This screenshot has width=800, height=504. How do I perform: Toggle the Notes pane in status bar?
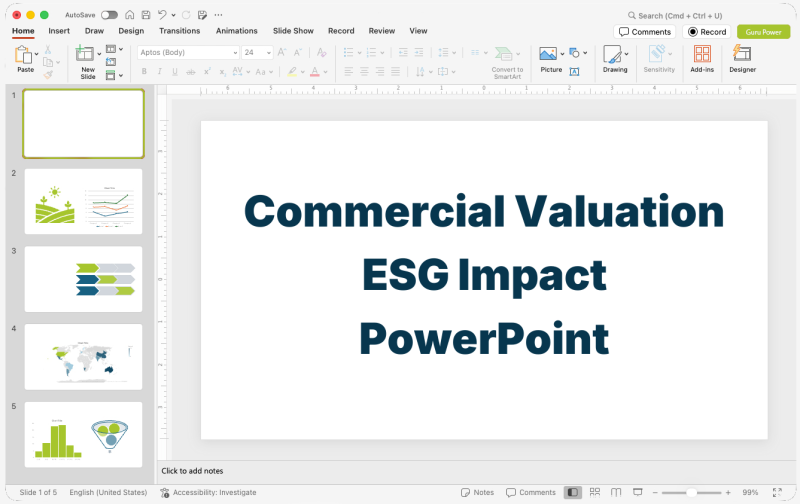point(478,492)
